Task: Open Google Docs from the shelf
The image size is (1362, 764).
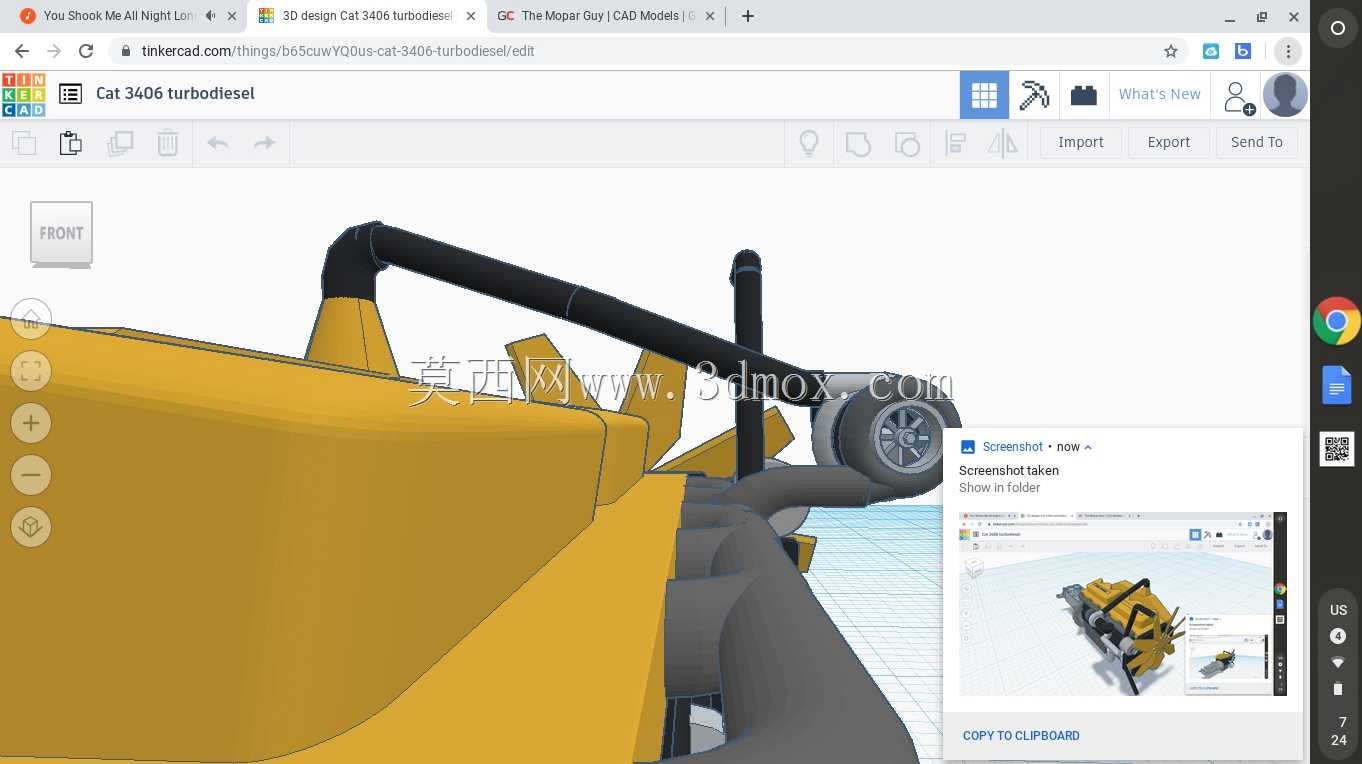Action: pos(1337,385)
